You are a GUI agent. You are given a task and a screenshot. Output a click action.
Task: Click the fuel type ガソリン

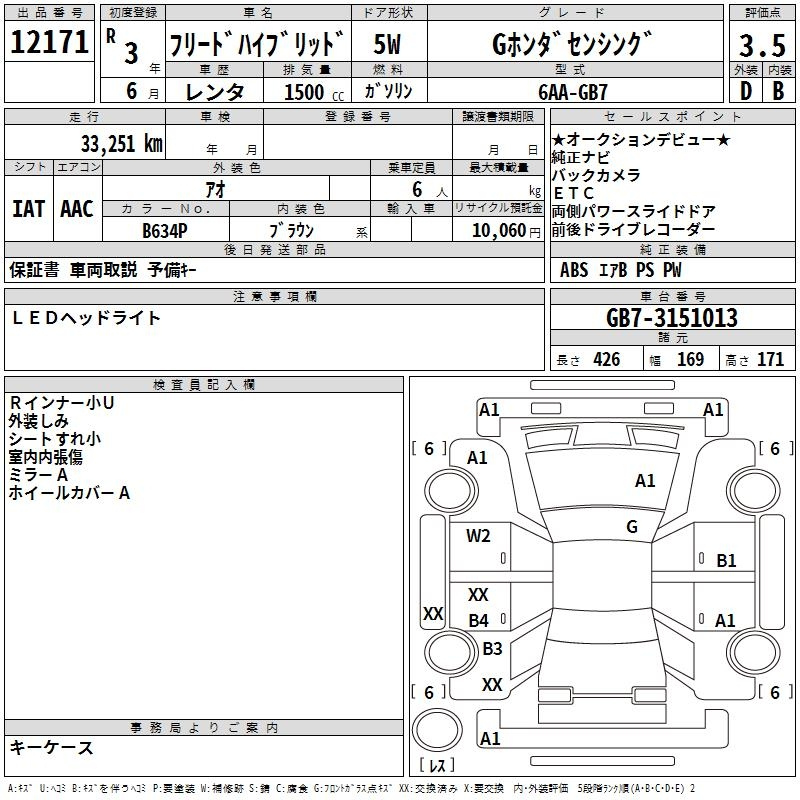click(x=388, y=90)
